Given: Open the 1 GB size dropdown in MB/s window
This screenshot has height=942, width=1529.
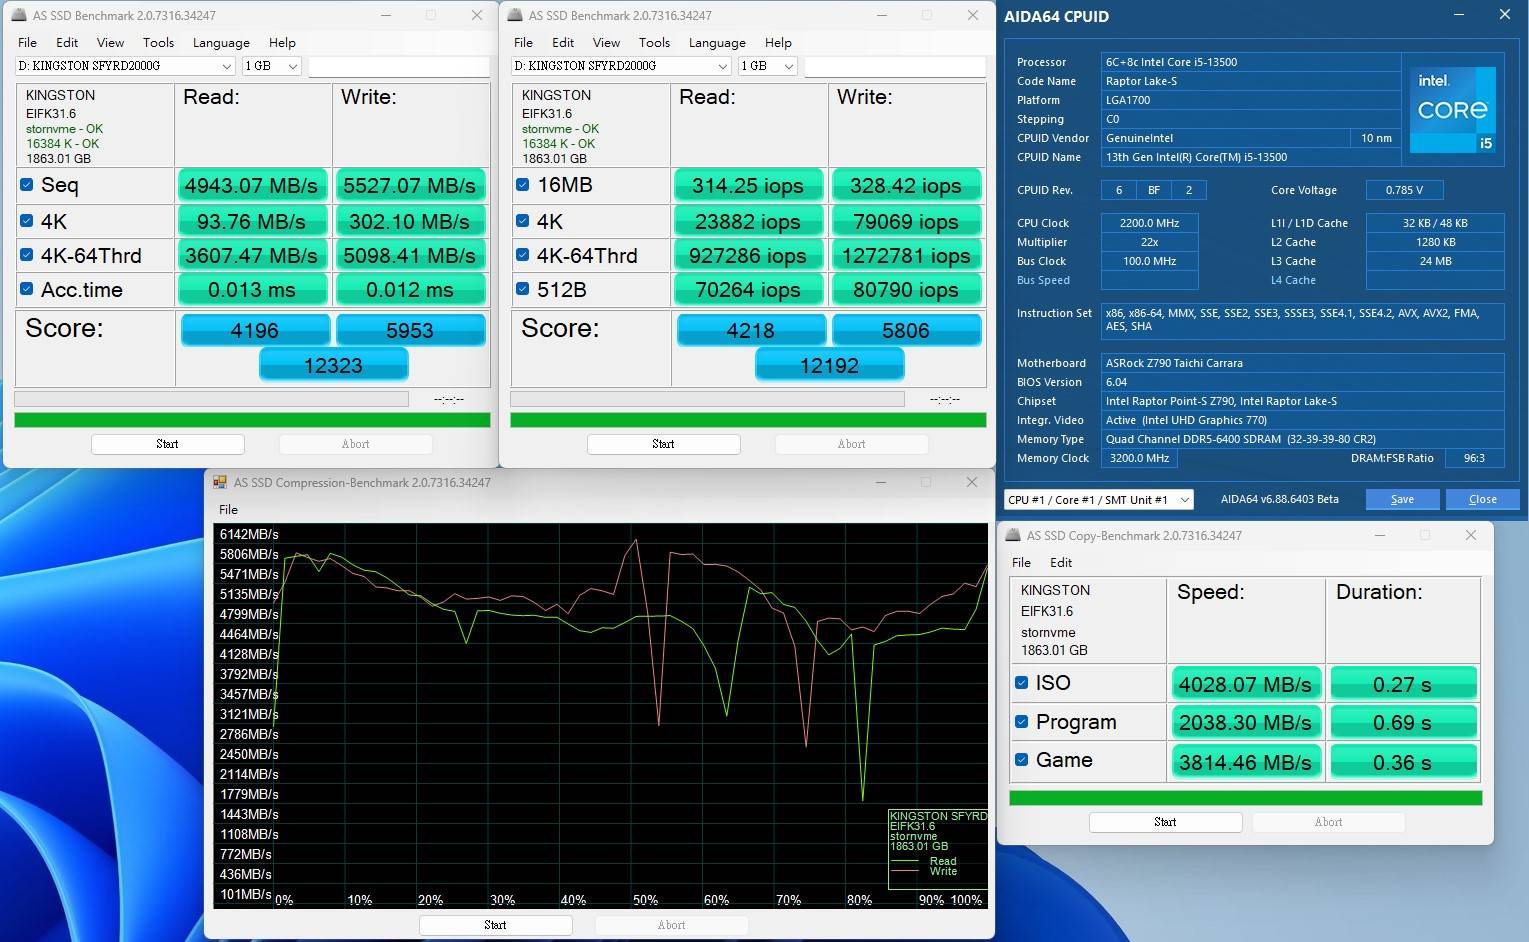Looking at the screenshot, I should point(272,66).
